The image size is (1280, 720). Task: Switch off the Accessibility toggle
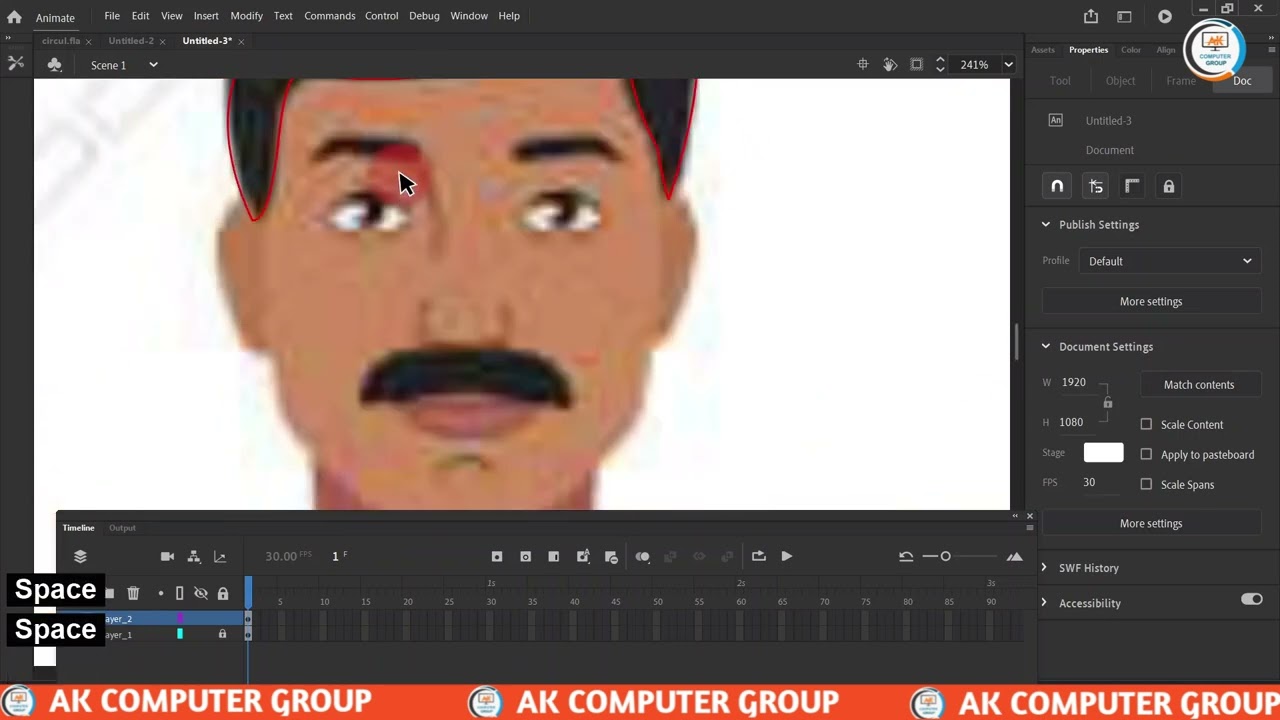coord(1252,599)
